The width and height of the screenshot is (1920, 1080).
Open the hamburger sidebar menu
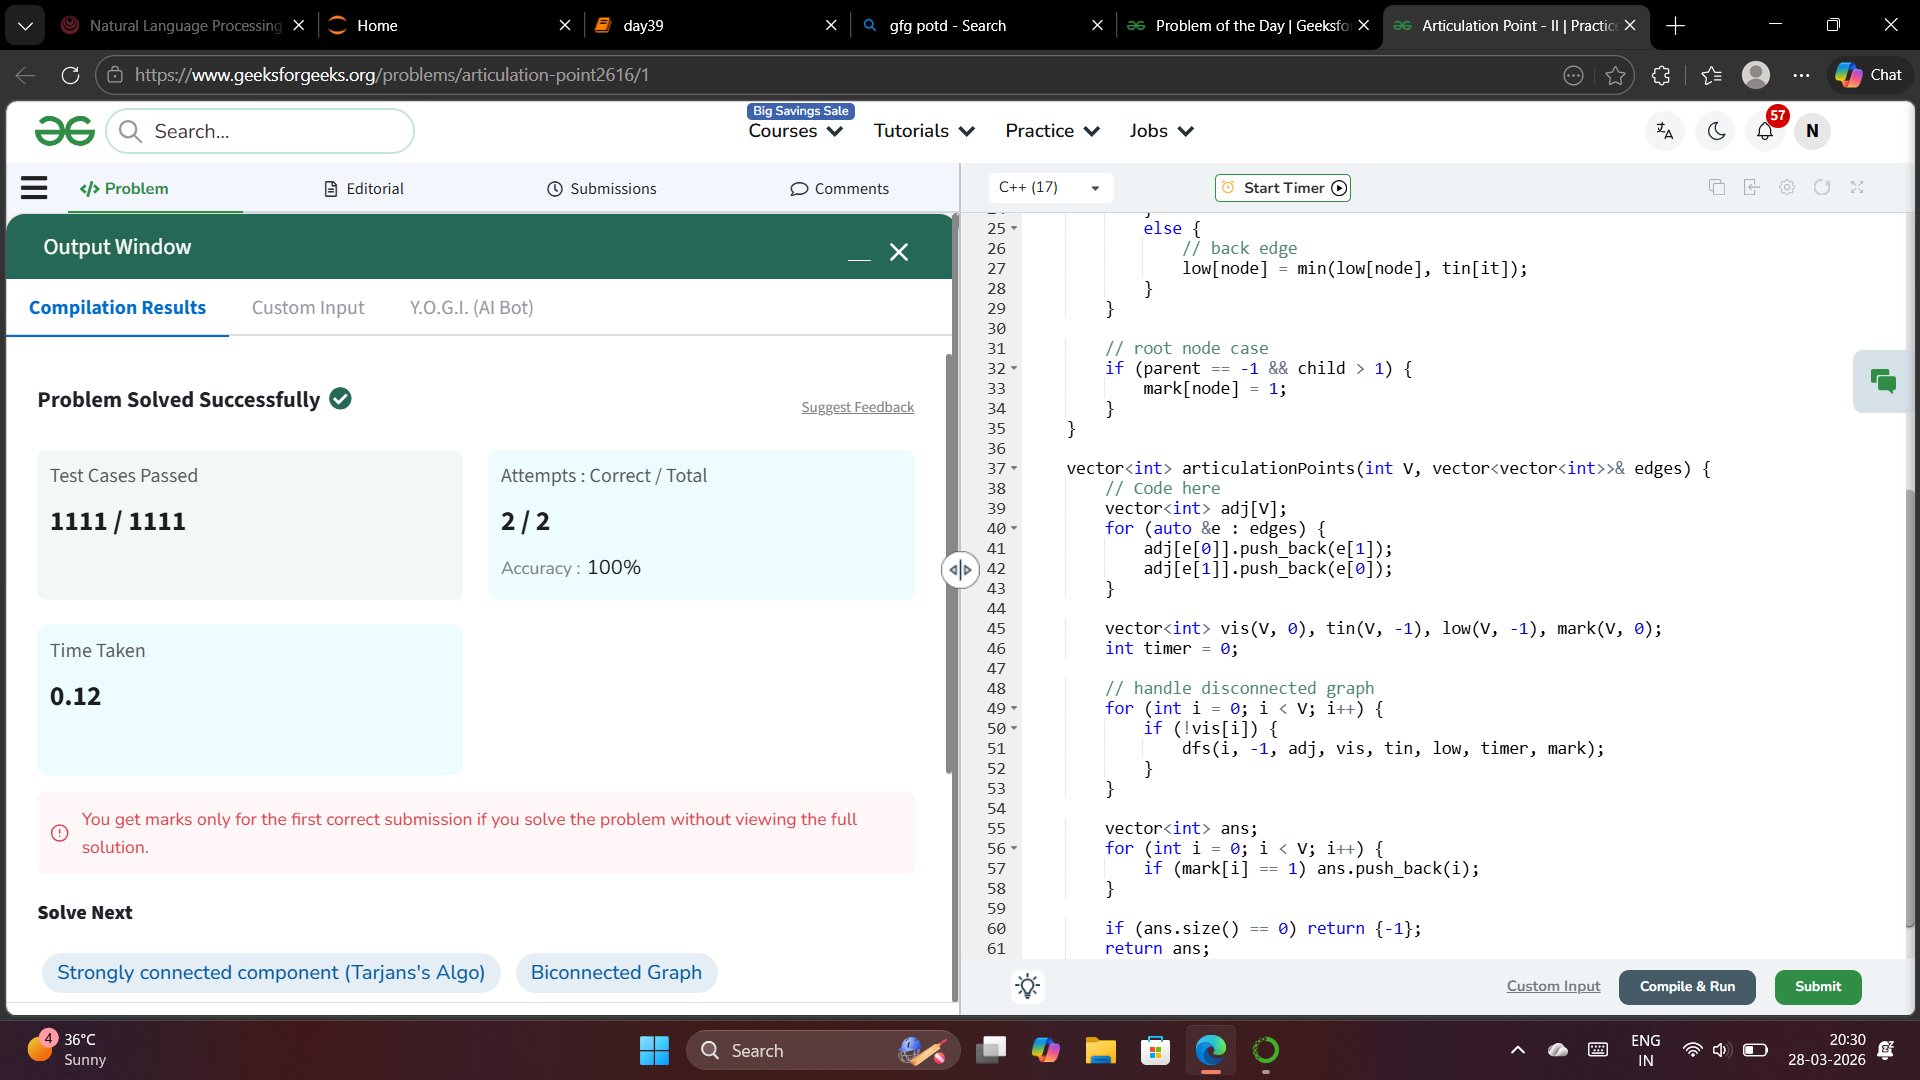tap(34, 188)
